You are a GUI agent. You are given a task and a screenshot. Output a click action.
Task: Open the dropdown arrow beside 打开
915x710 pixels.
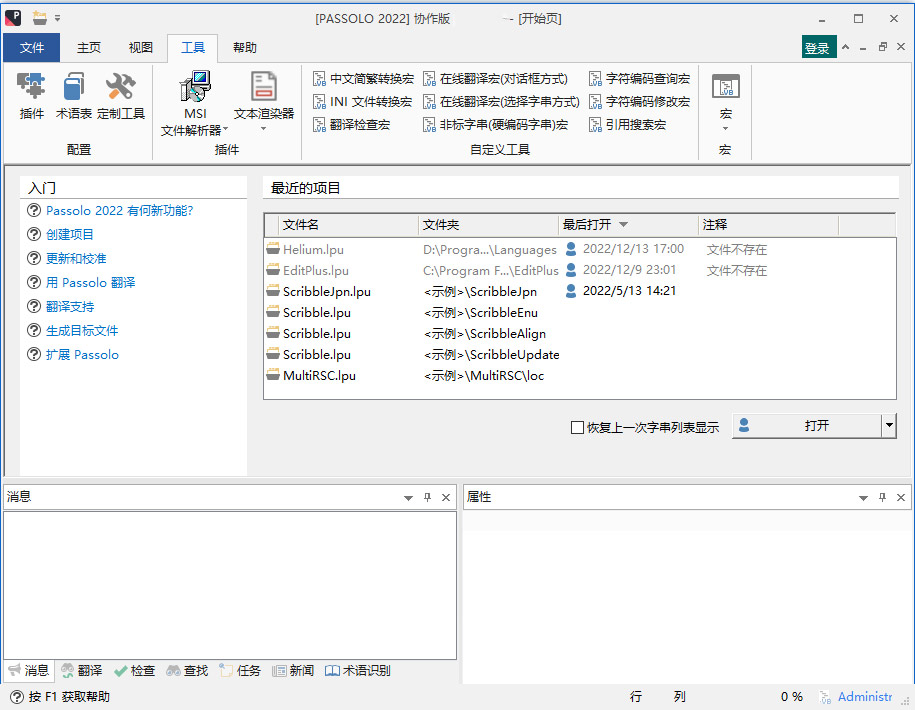tap(888, 425)
